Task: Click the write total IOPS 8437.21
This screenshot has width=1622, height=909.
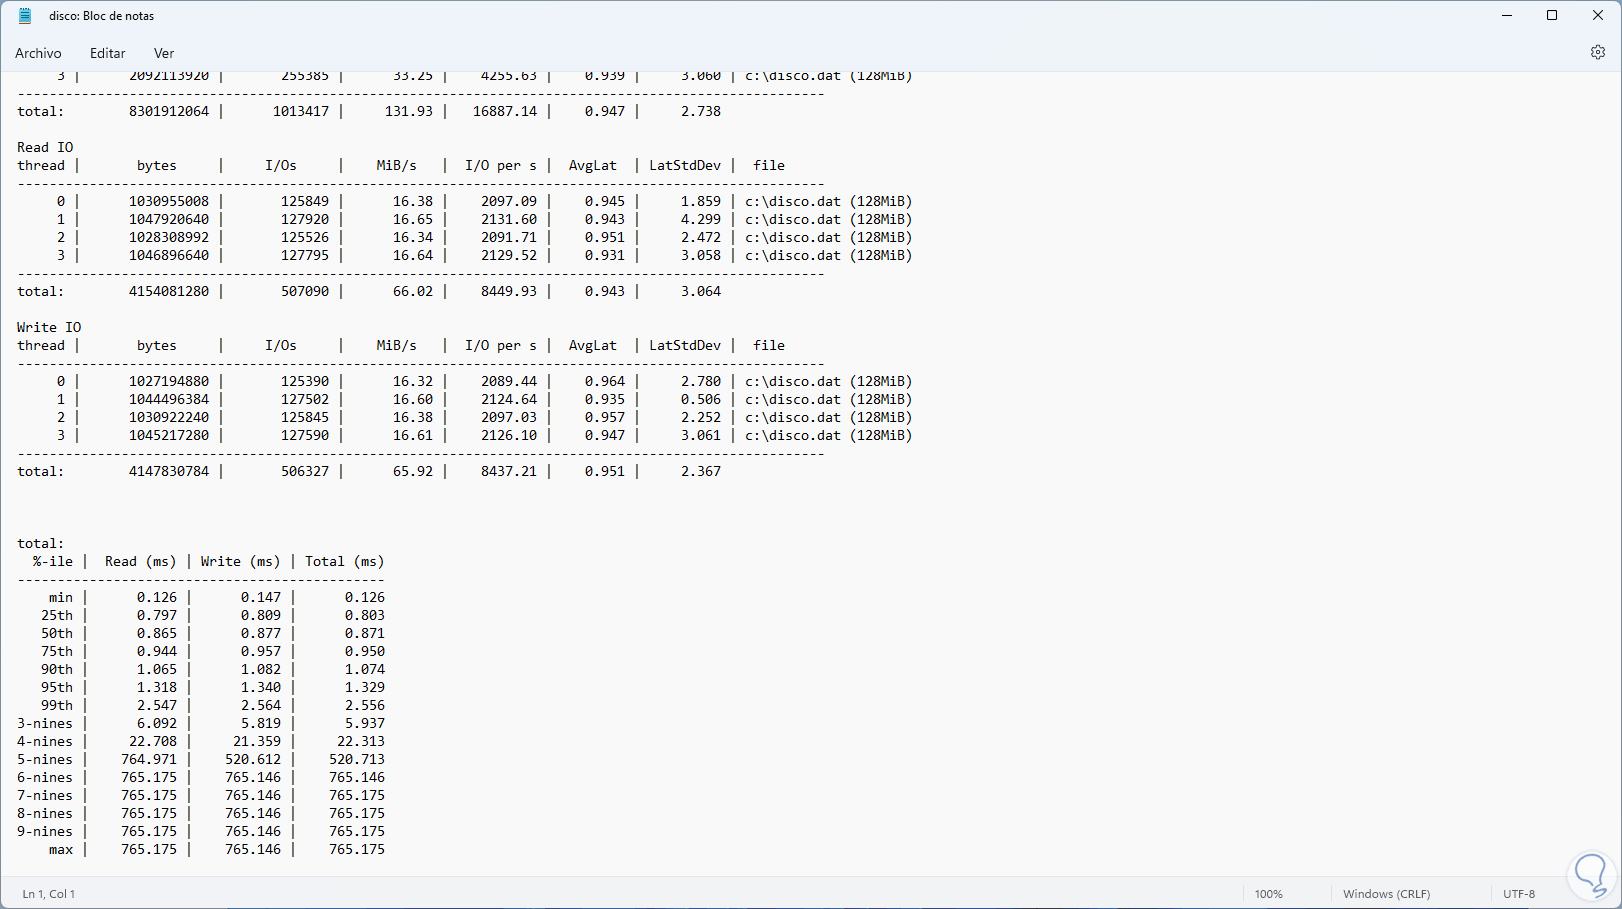Action: tap(509, 471)
